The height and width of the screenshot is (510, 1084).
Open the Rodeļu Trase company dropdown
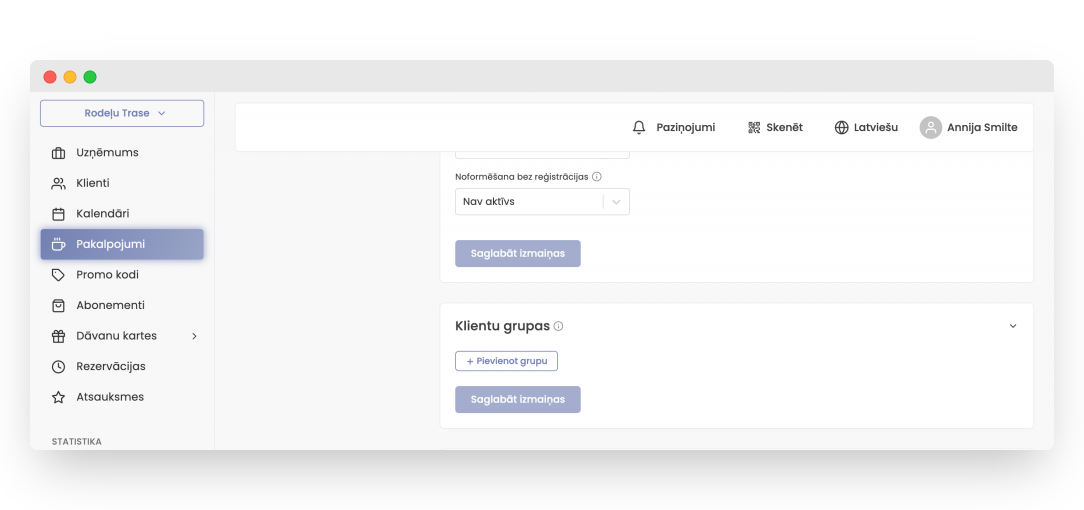coord(122,114)
